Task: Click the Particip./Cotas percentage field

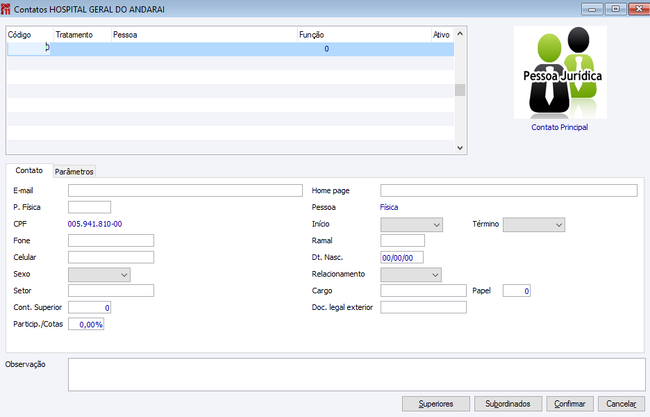Action: [x=86, y=324]
